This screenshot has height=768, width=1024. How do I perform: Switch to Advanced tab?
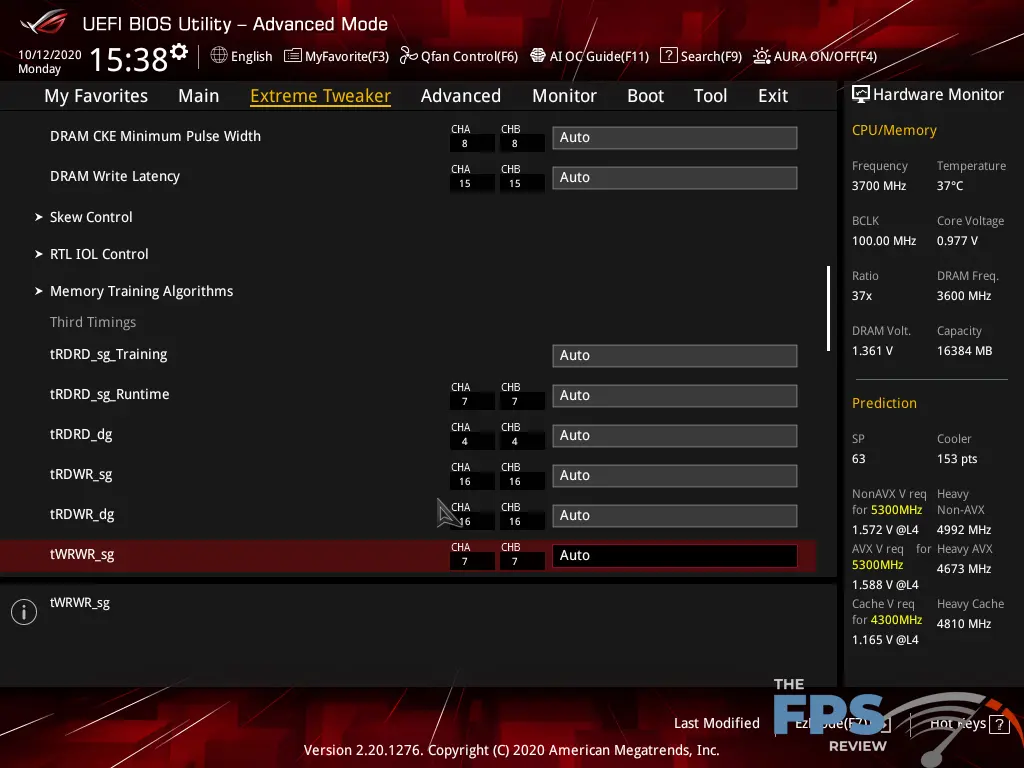click(x=461, y=96)
